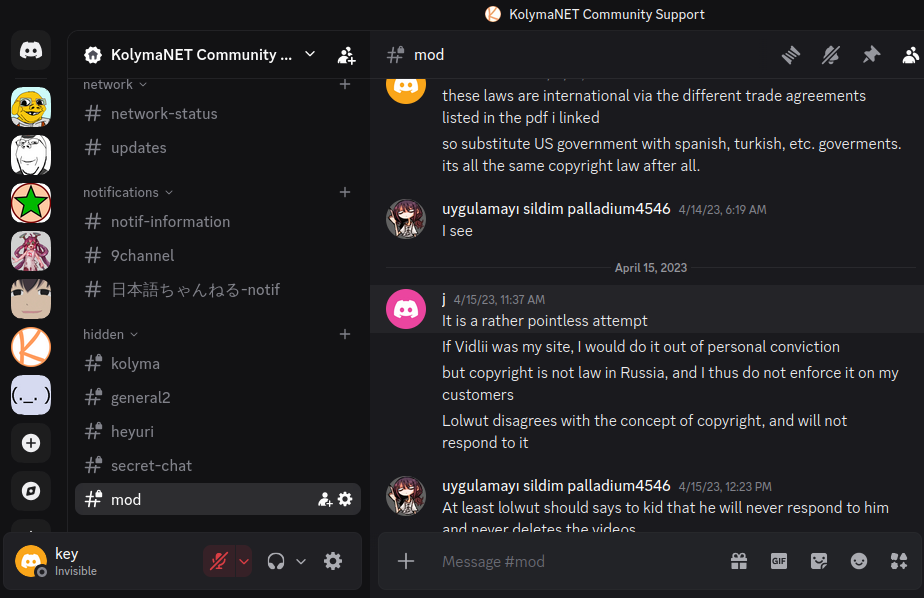The width and height of the screenshot is (924, 598).
Task: Open Explore Discoverable Servers compass icon
Action: 31,491
